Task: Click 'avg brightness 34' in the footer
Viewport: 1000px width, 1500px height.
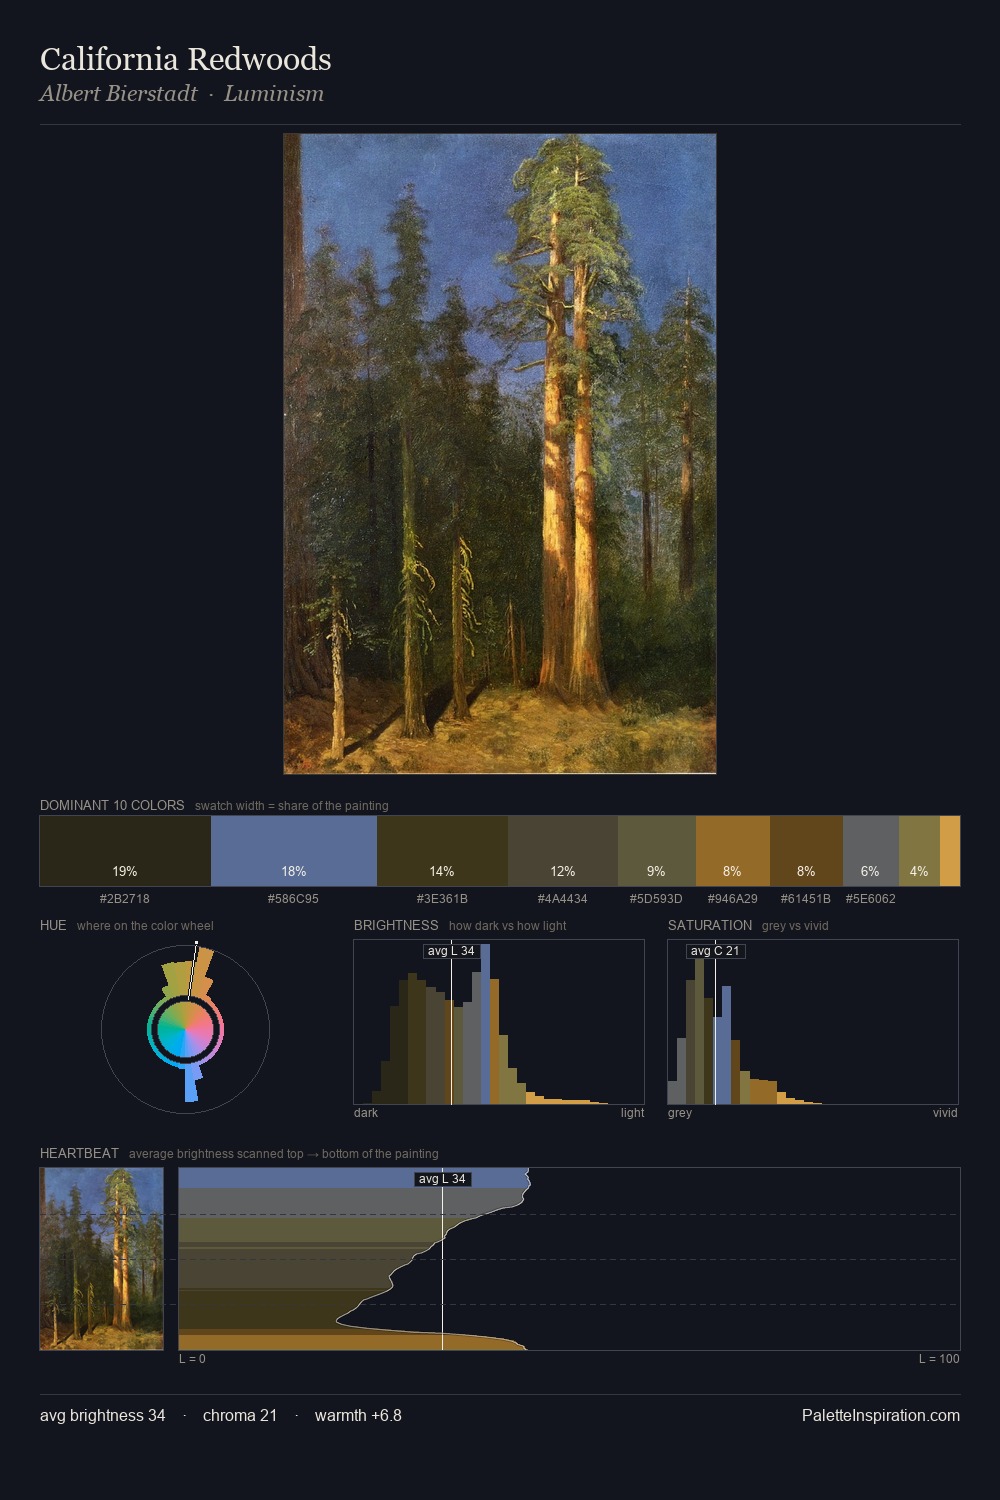Action: point(102,1416)
